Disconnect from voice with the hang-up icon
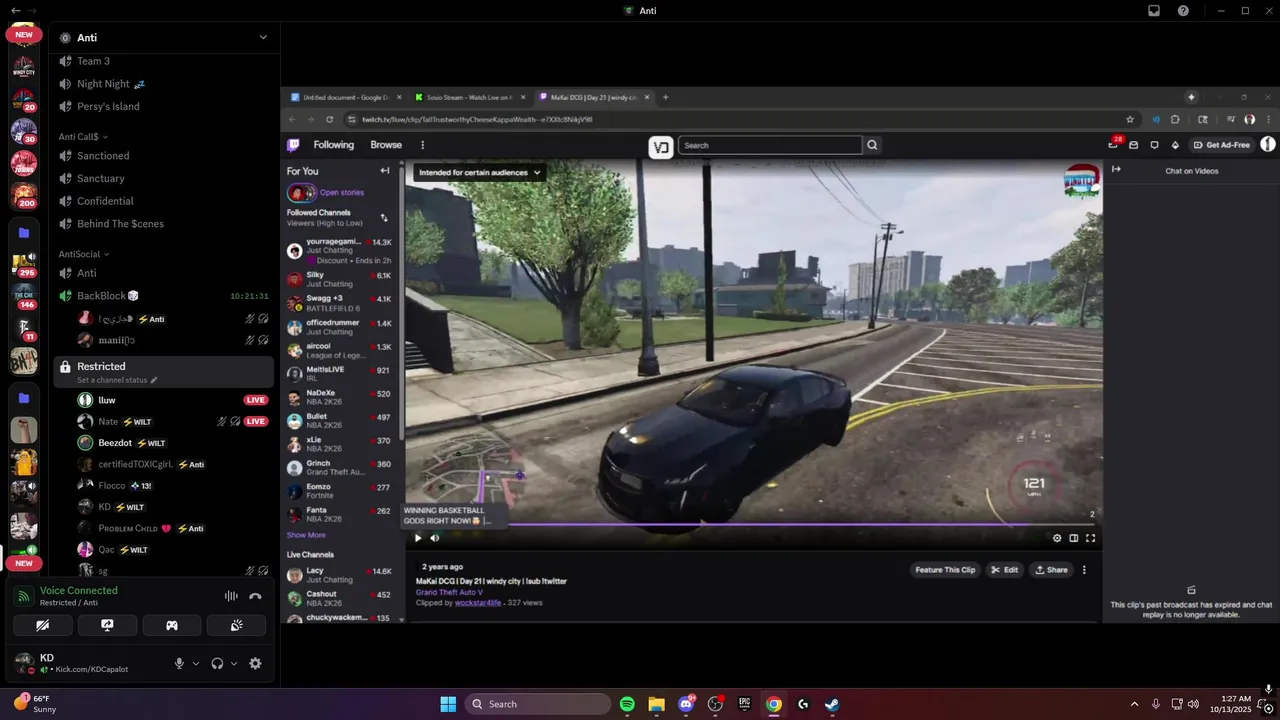The width and height of the screenshot is (1280, 720). click(255, 596)
